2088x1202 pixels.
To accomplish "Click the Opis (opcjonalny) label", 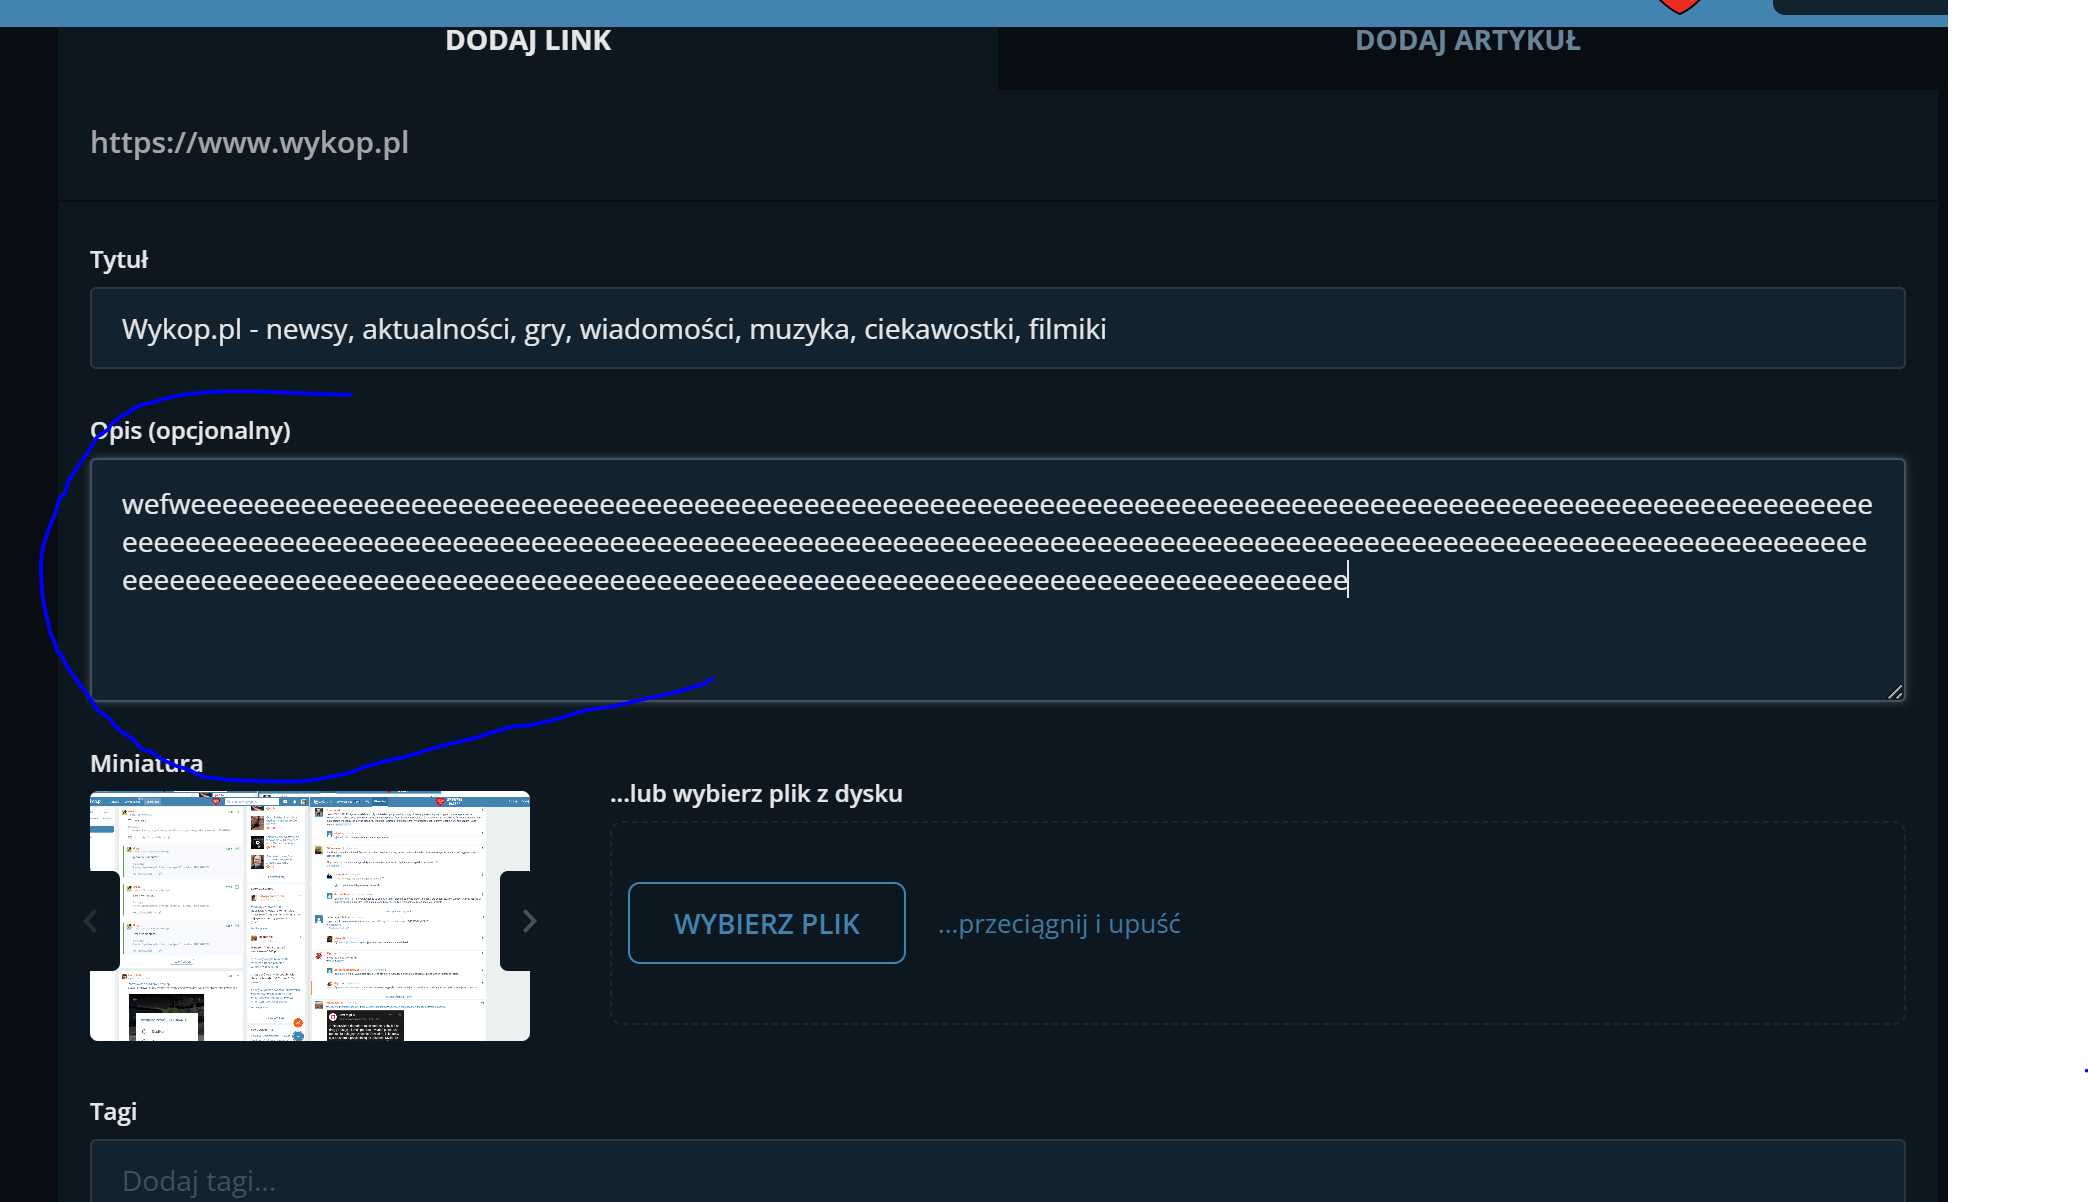I will [190, 431].
